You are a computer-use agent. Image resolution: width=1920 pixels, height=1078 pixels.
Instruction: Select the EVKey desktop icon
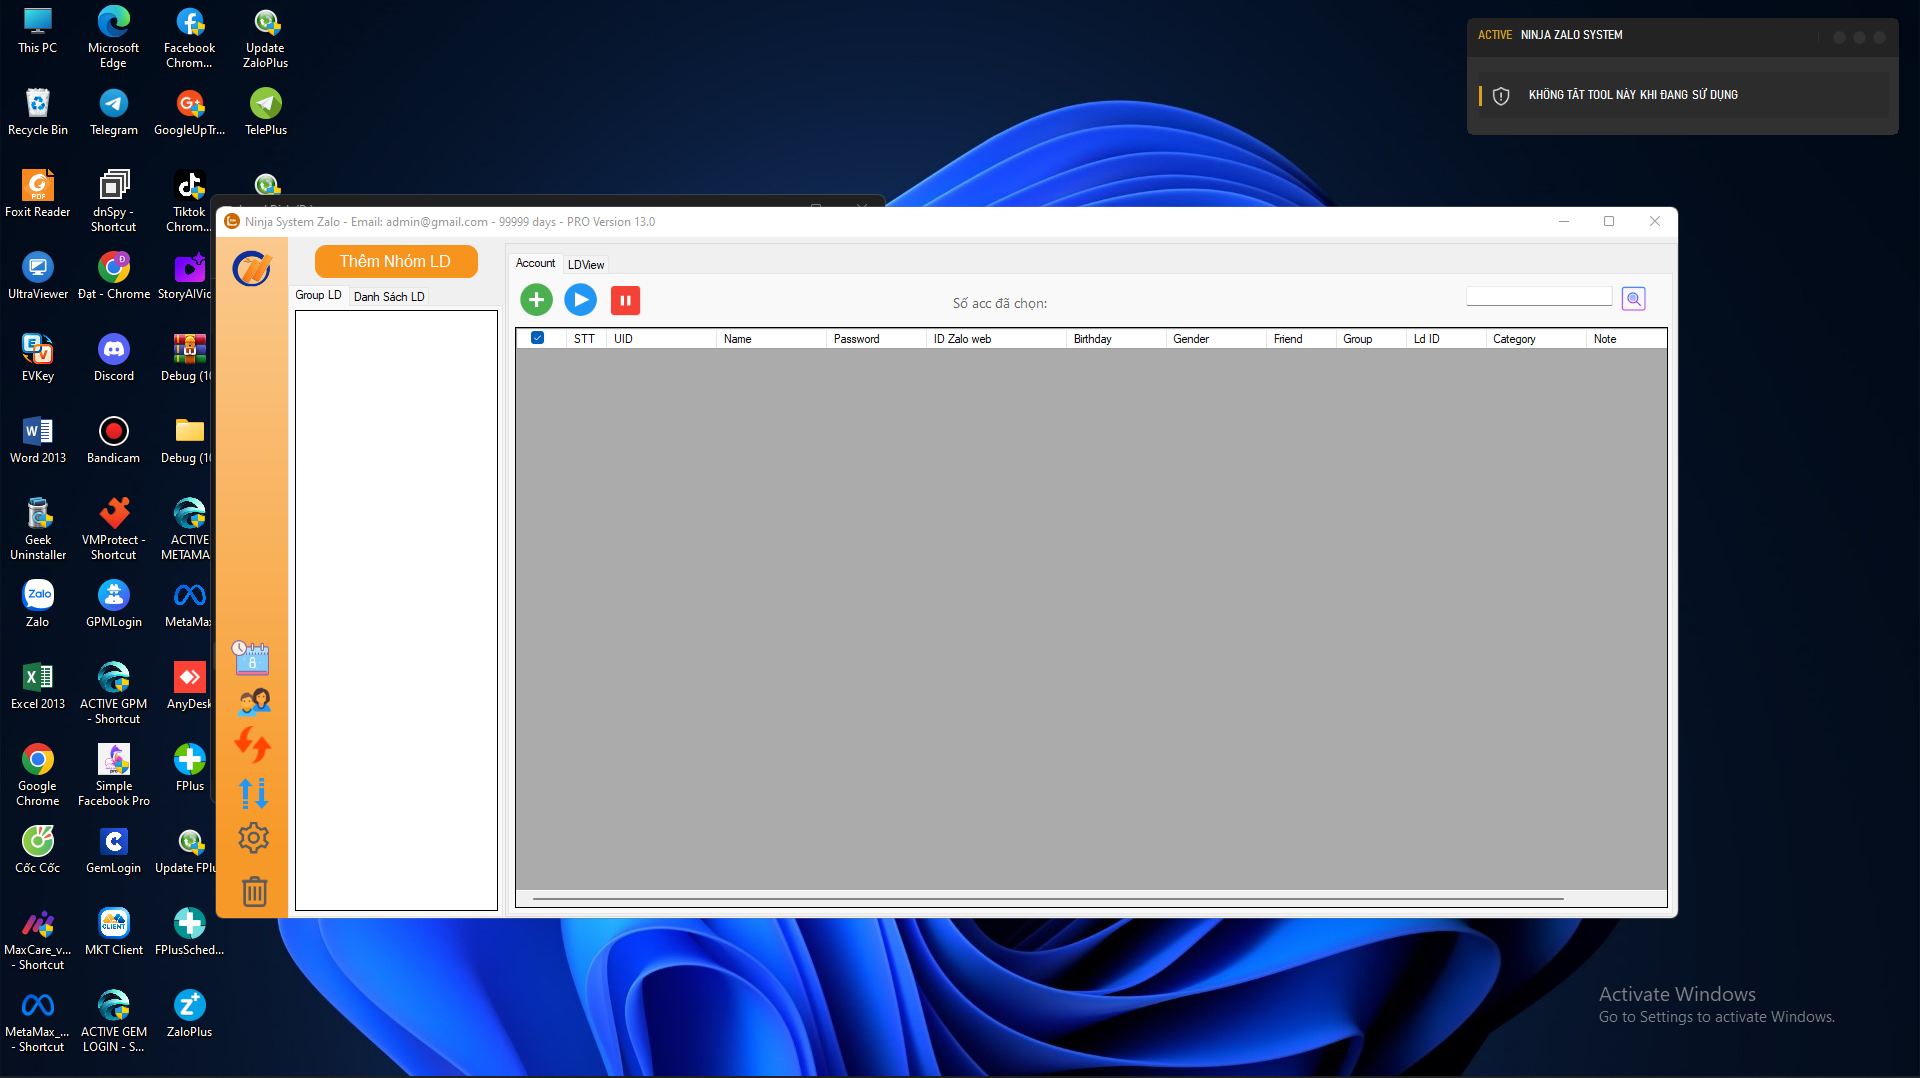click(x=38, y=358)
